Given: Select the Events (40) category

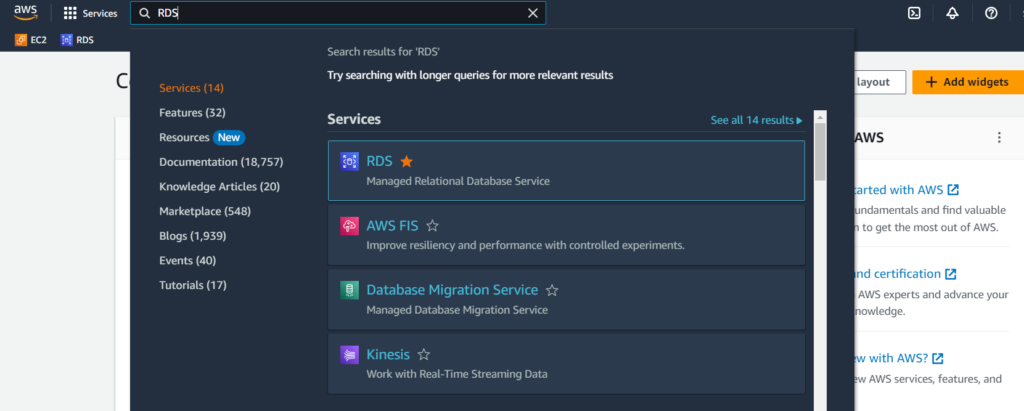Looking at the screenshot, I should pos(187,261).
